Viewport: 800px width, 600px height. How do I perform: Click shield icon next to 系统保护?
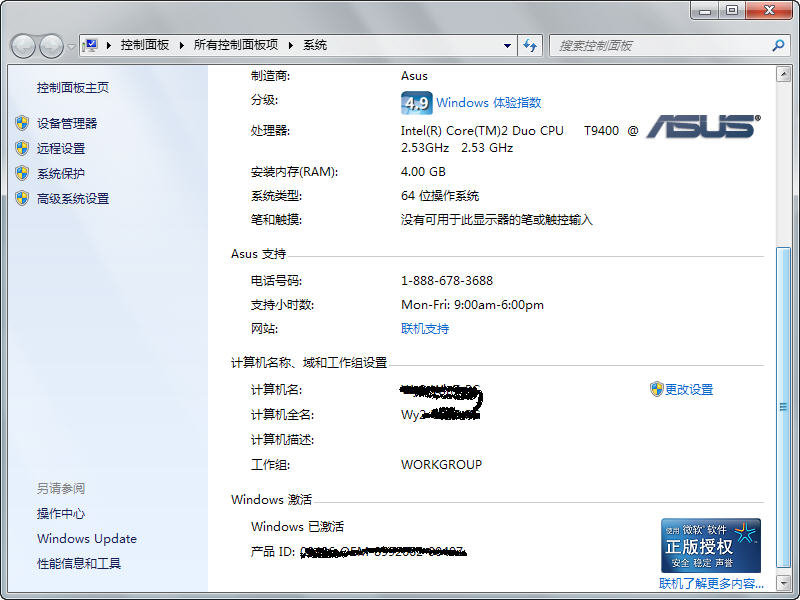click(22, 173)
